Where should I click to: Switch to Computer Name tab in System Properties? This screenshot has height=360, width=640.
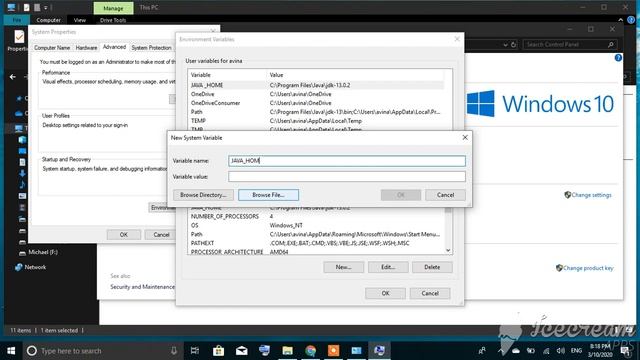[x=52, y=48]
